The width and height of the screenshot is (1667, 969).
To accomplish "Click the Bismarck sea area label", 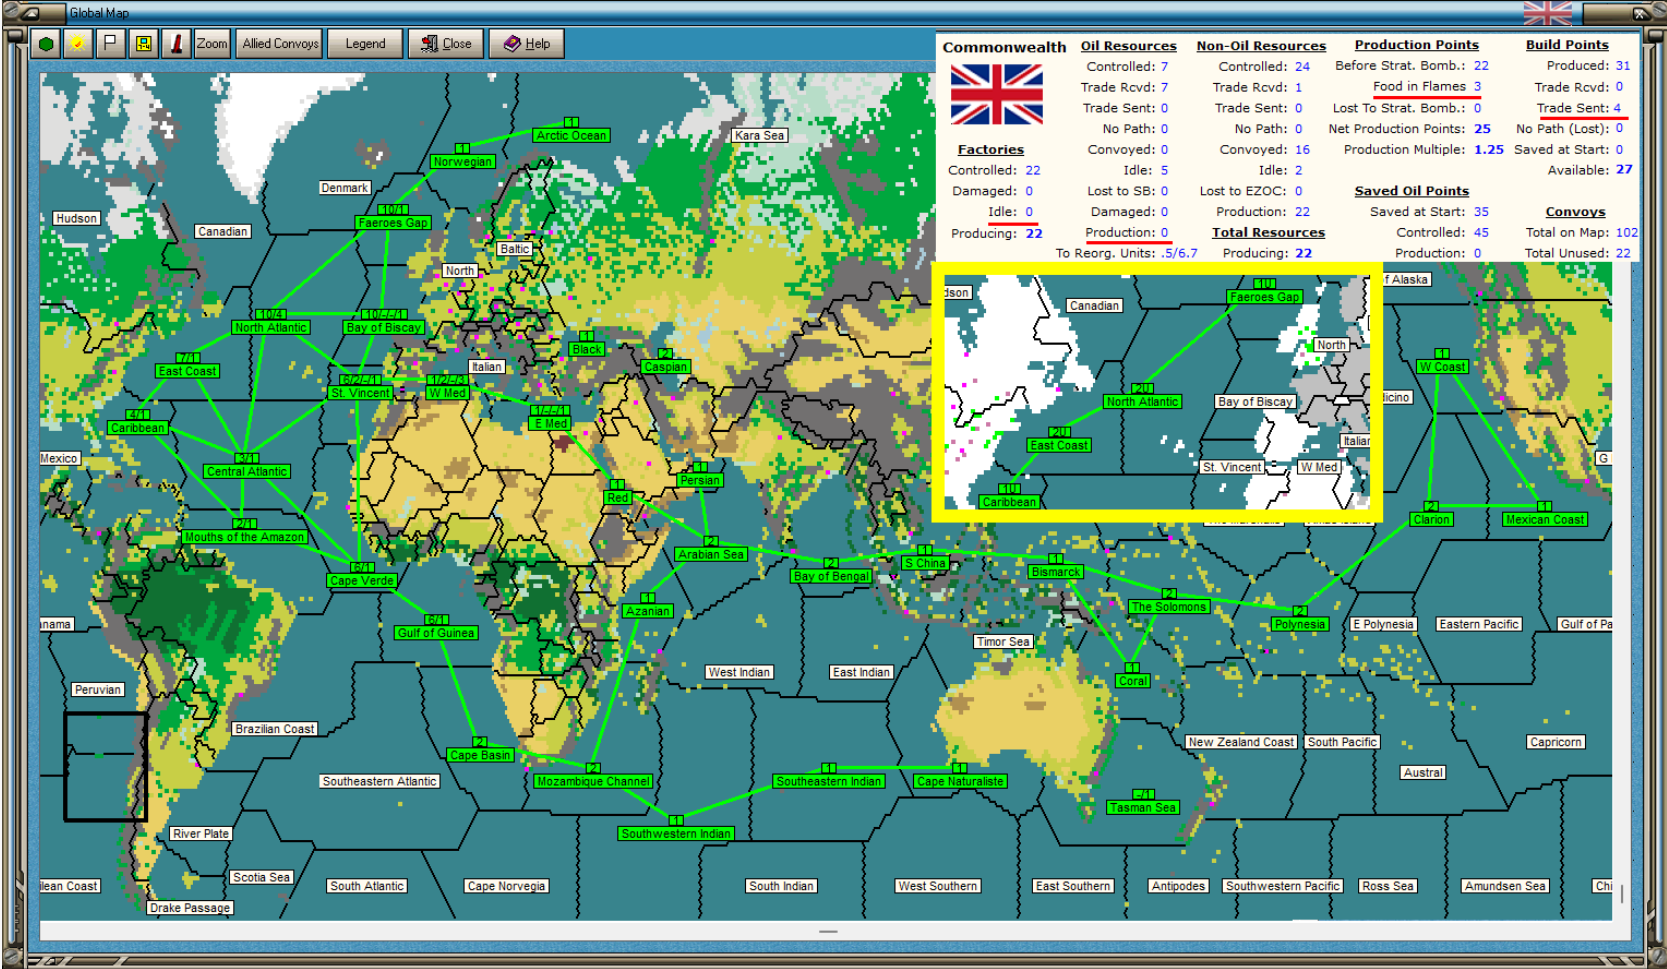I will coord(1056,572).
